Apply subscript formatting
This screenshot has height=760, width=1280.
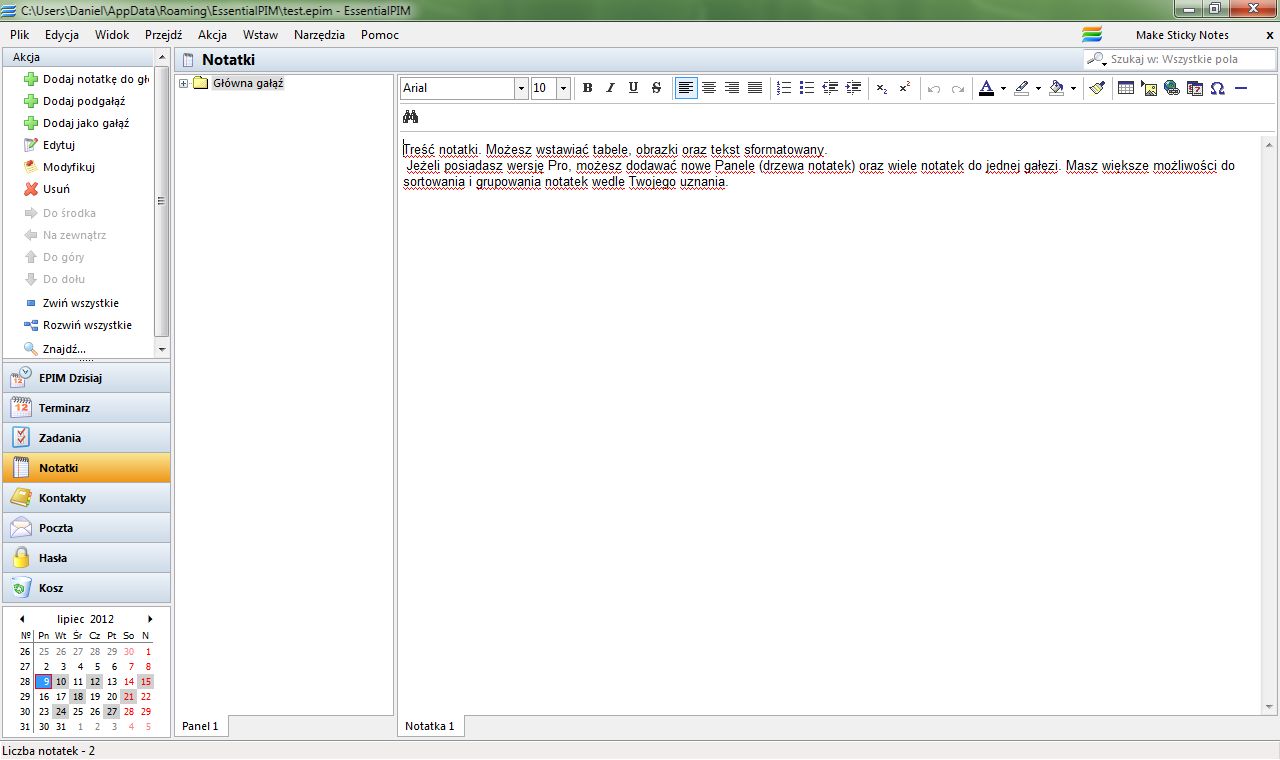click(881, 88)
